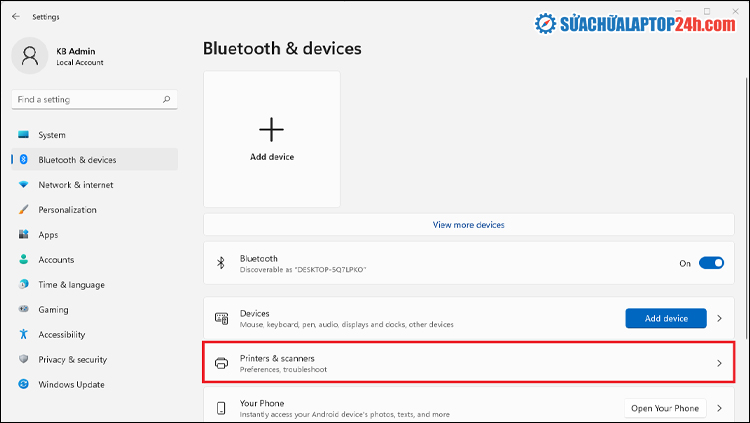Click the plus icon on Add device tile
This screenshot has height=423, width=750.
click(271, 129)
